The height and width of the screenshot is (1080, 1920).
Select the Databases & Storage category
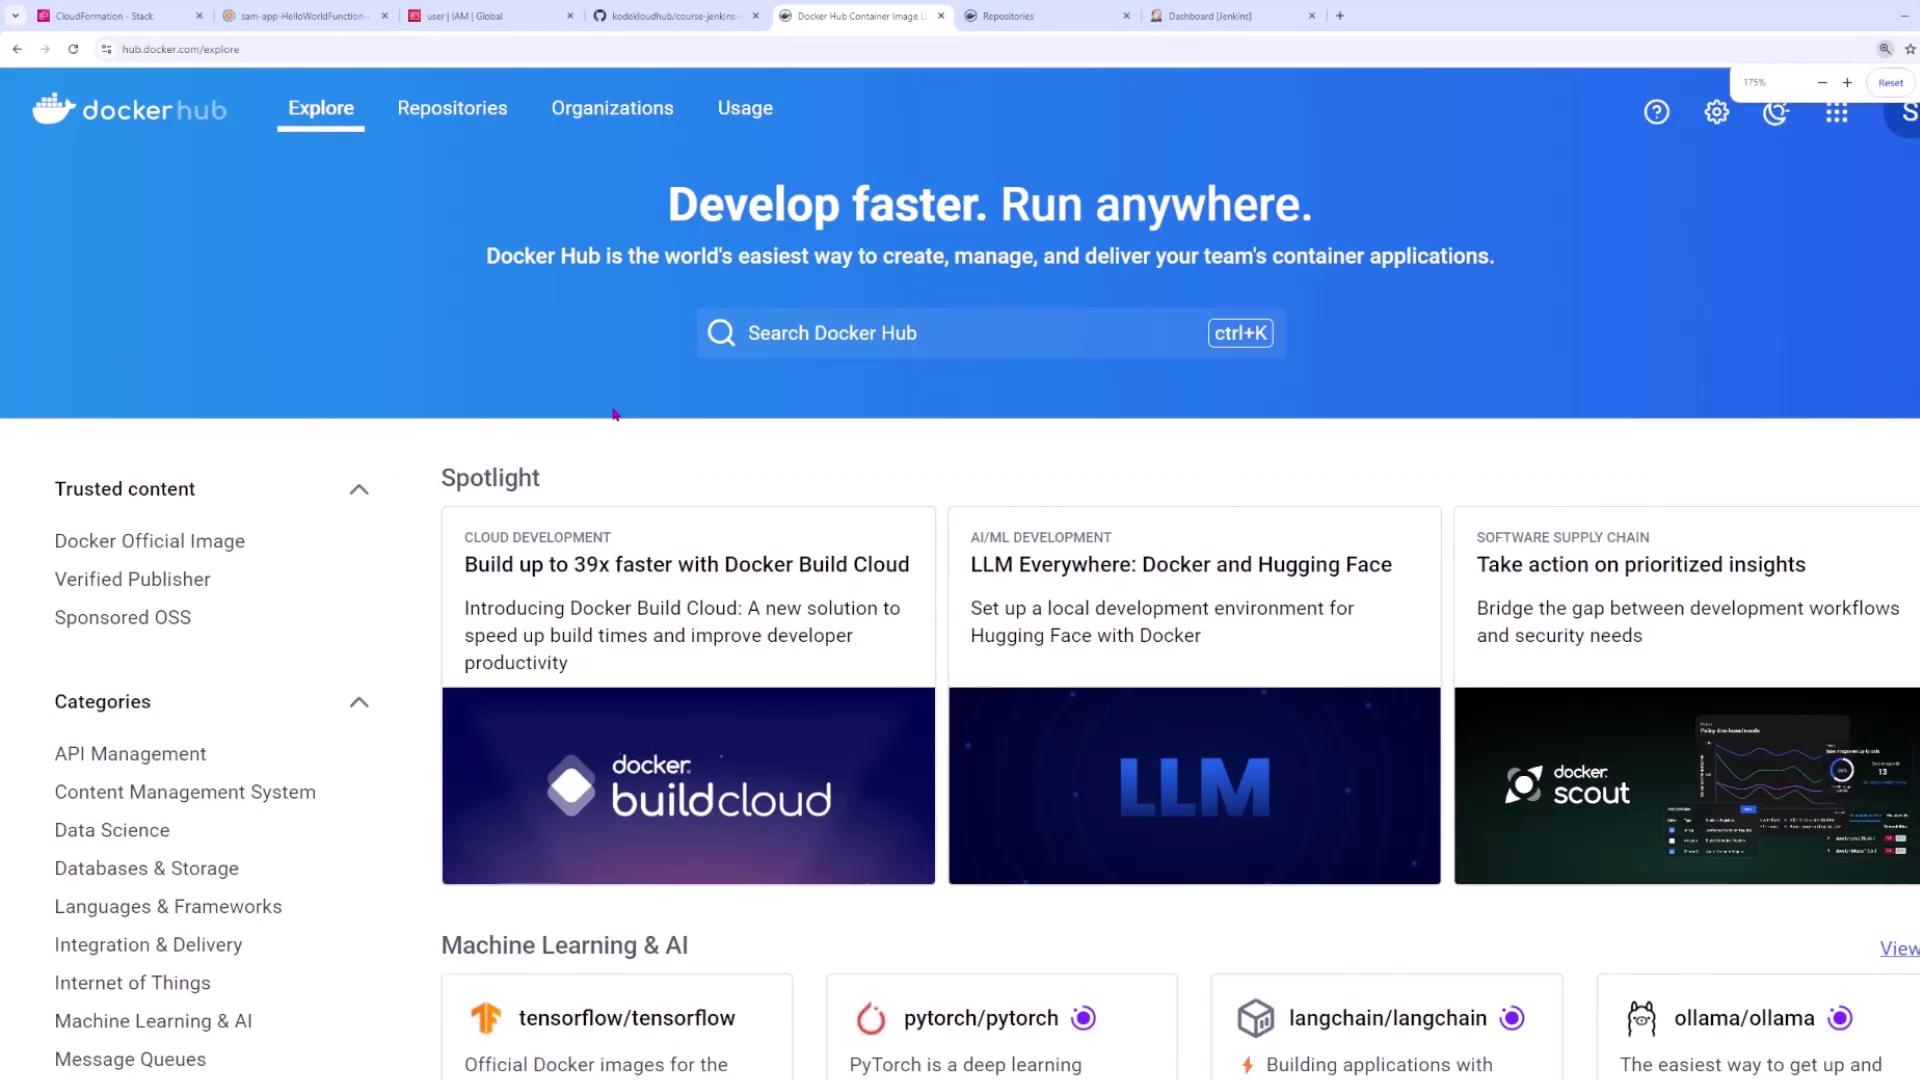tap(147, 868)
